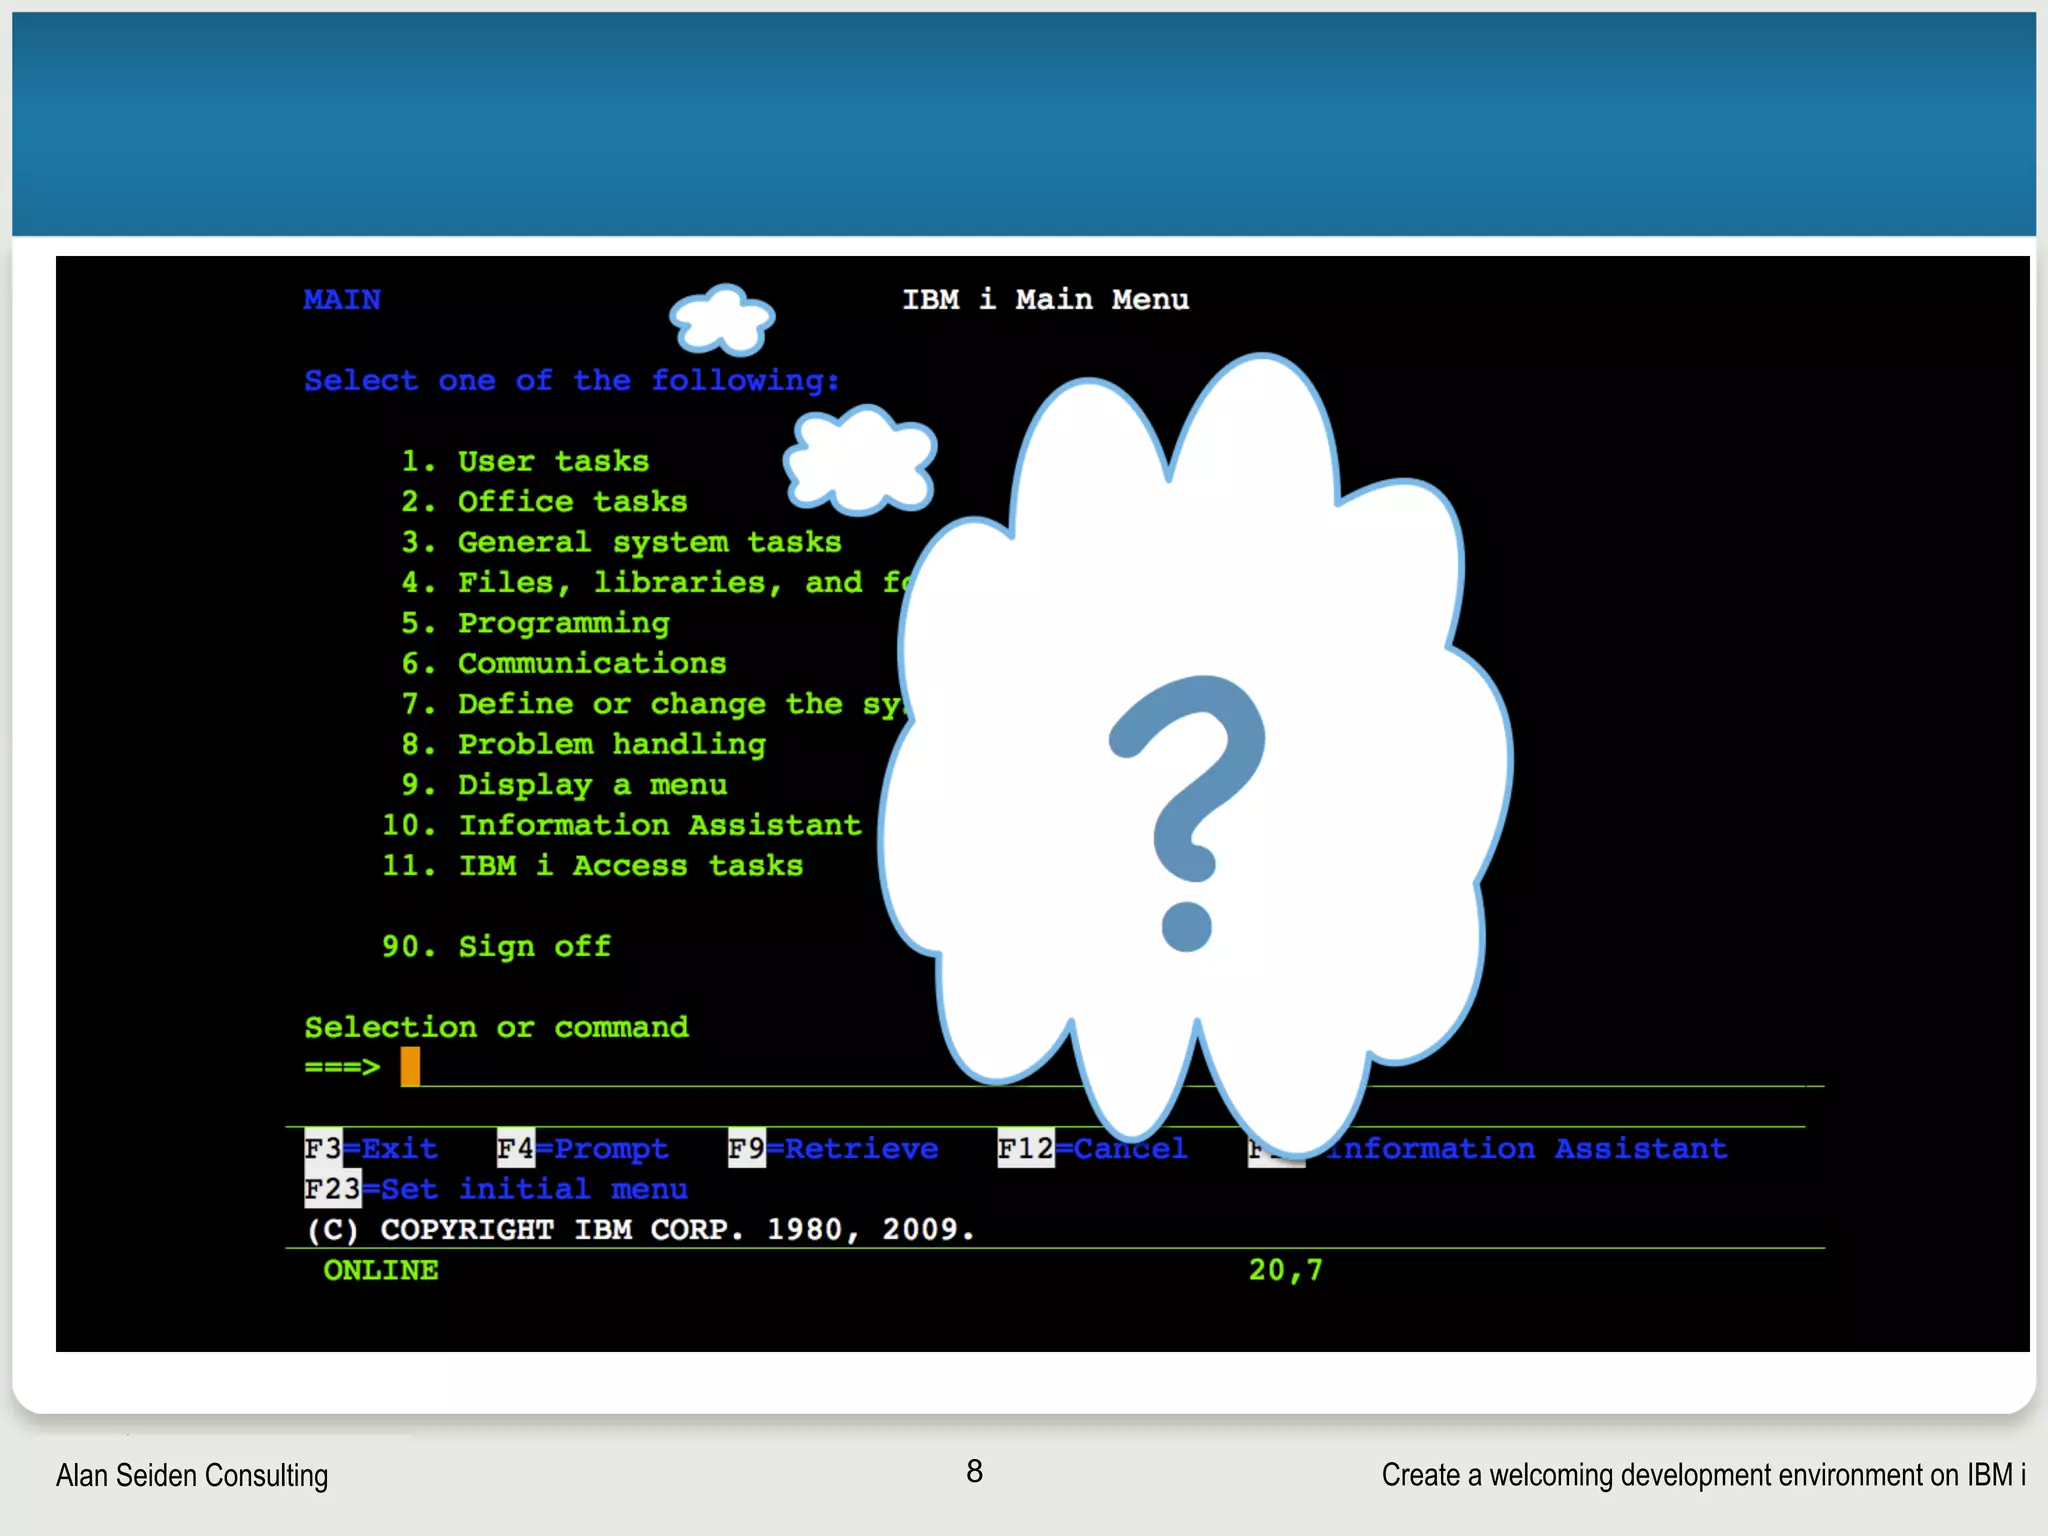Select 4. Files, libraries menu entry
The image size is (2048, 1536).
pos(655,582)
